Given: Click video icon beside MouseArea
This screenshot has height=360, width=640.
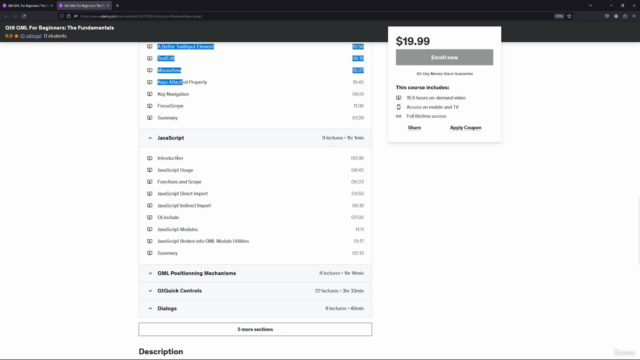Looking at the screenshot, I should [x=150, y=70].
